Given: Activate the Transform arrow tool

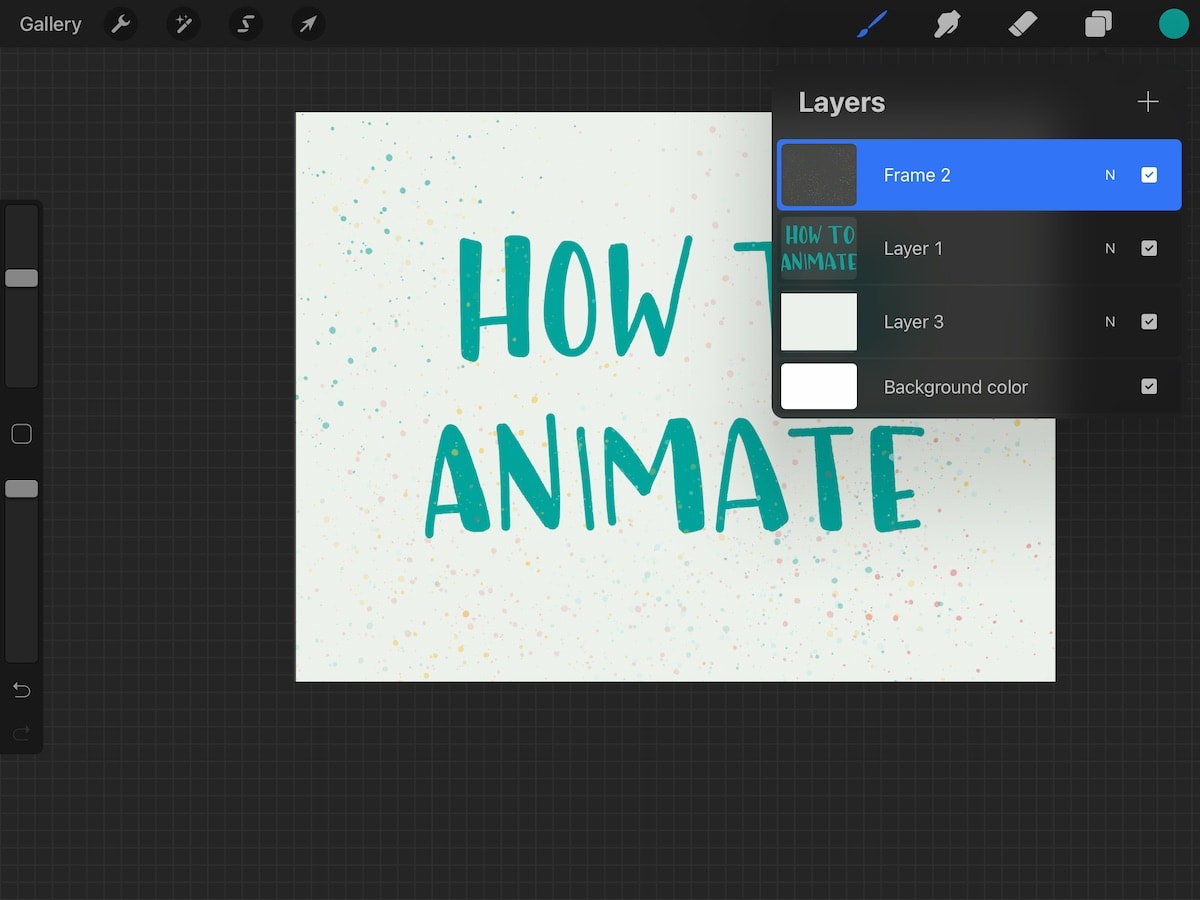Looking at the screenshot, I should pyautogui.click(x=308, y=24).
